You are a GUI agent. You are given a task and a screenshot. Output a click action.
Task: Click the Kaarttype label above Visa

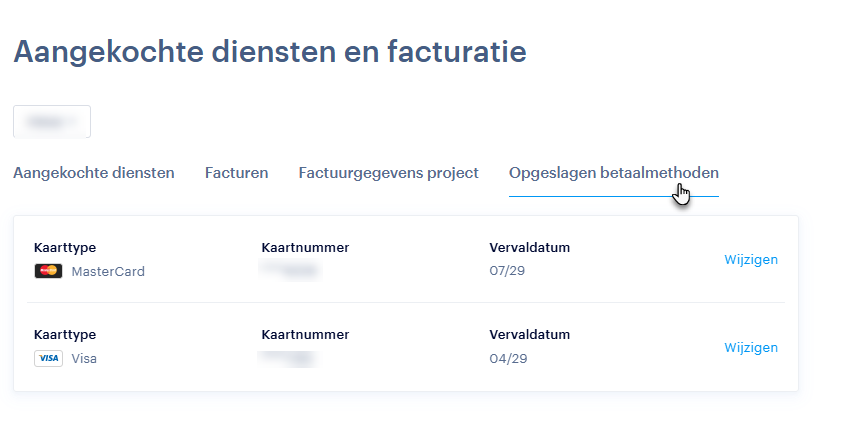[x=65, y=335]
